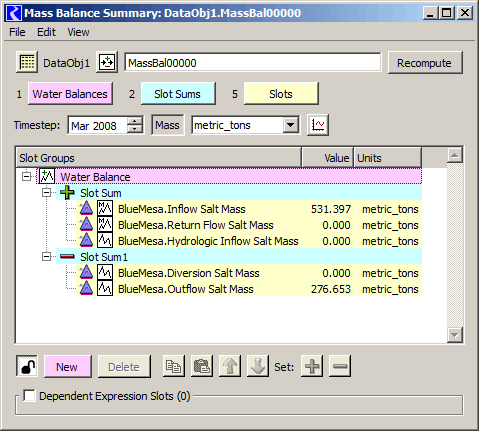Toggle the Dependent Expression Slots checkbox
Screen dimensions: 479x431
[29, 396]
